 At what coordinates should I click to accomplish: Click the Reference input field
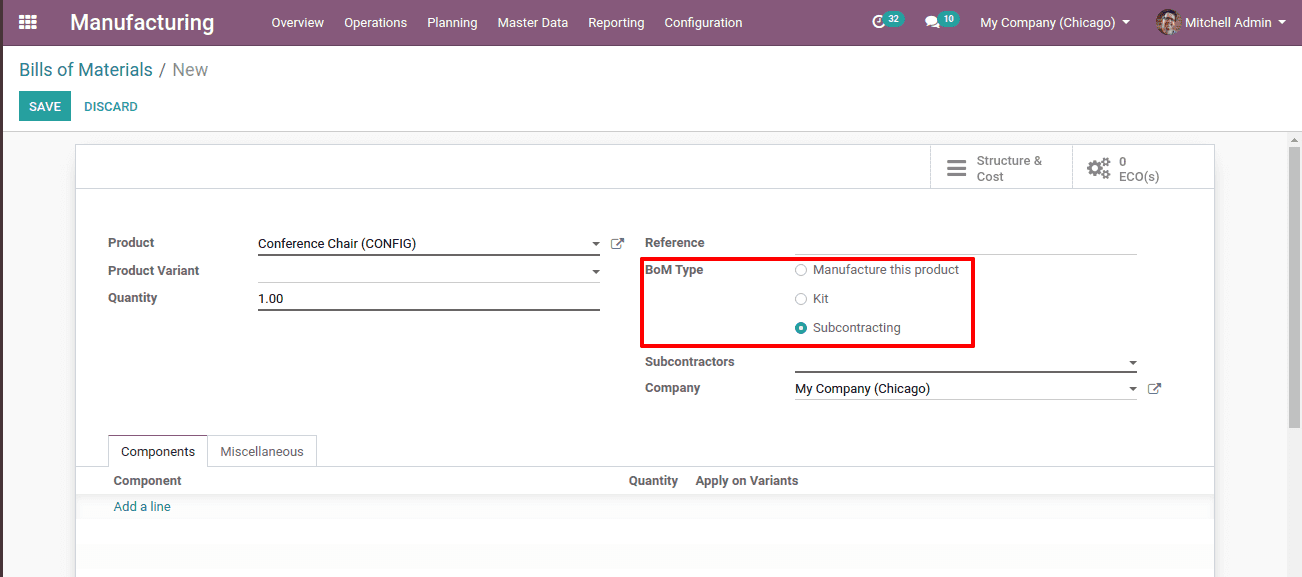pyautogui.click(x=966, y=243)
